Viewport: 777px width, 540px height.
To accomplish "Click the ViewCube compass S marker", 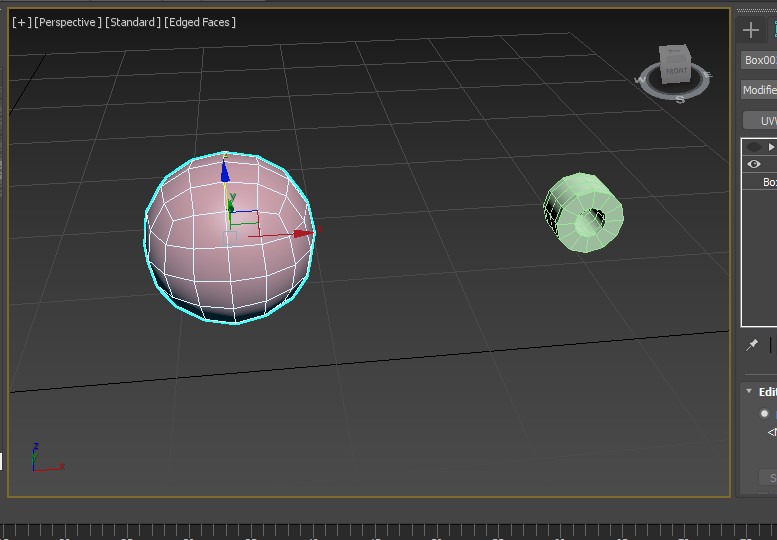I will tap(680, 99).
